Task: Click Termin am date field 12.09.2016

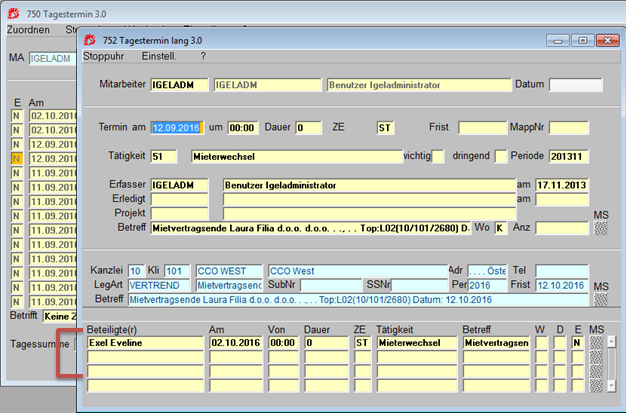Action: [177, 128]
